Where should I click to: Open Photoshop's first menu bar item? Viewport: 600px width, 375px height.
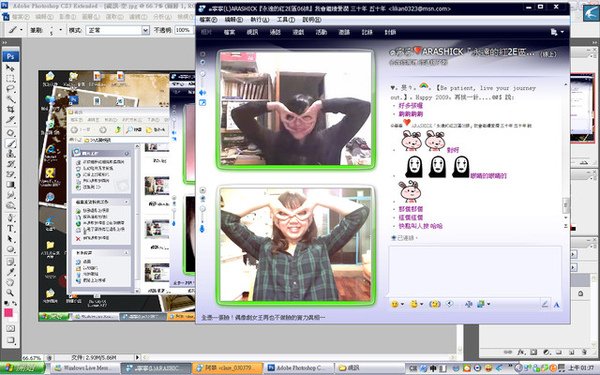(20, 17)
